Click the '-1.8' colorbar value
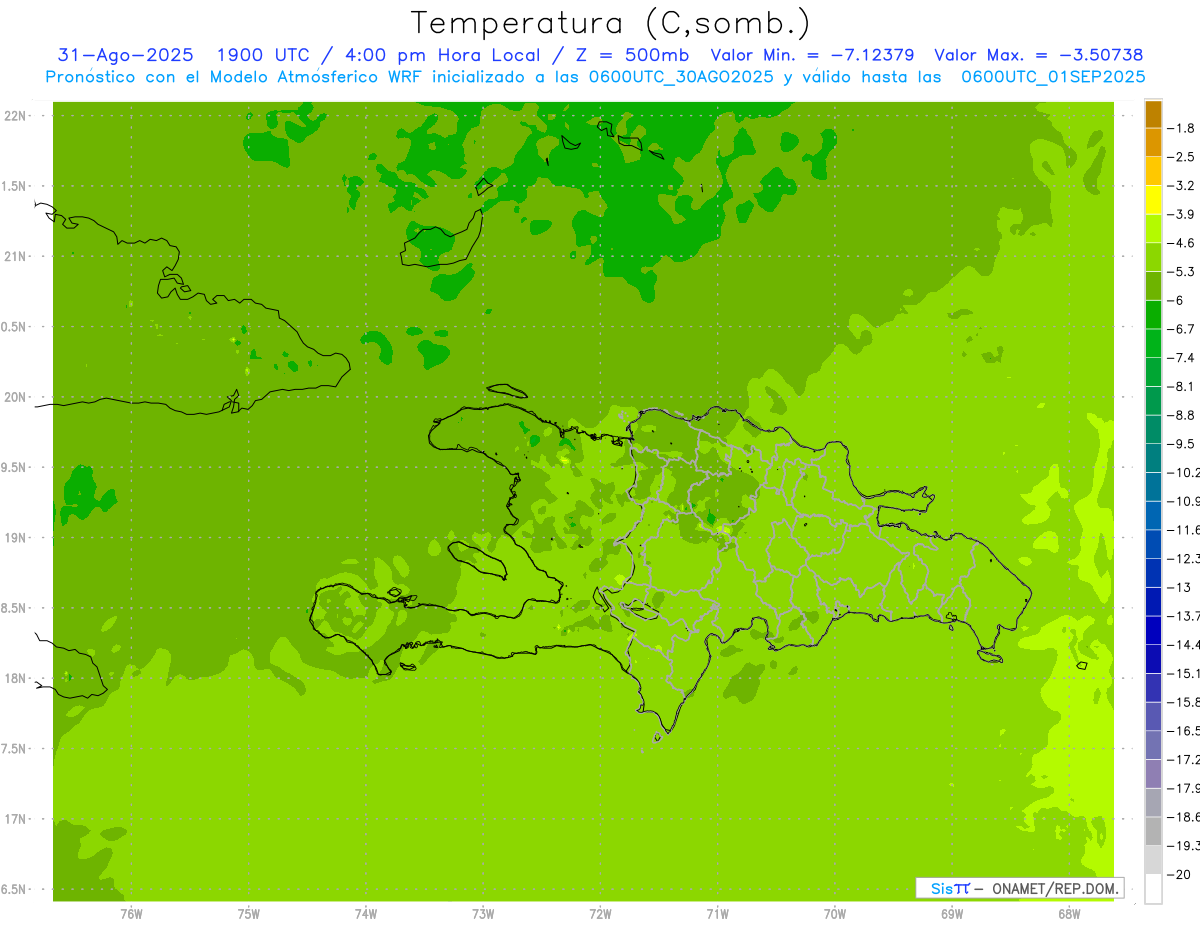The height and width of the screenshot is (927, 1200). pyautogui.click(x=1183, y=128)
